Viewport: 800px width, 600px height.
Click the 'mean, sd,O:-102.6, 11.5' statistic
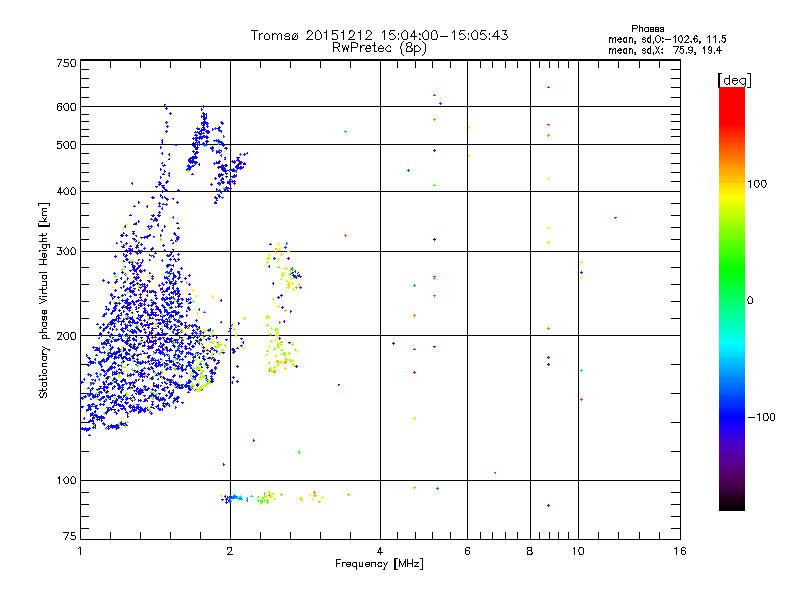click(667, 39)
